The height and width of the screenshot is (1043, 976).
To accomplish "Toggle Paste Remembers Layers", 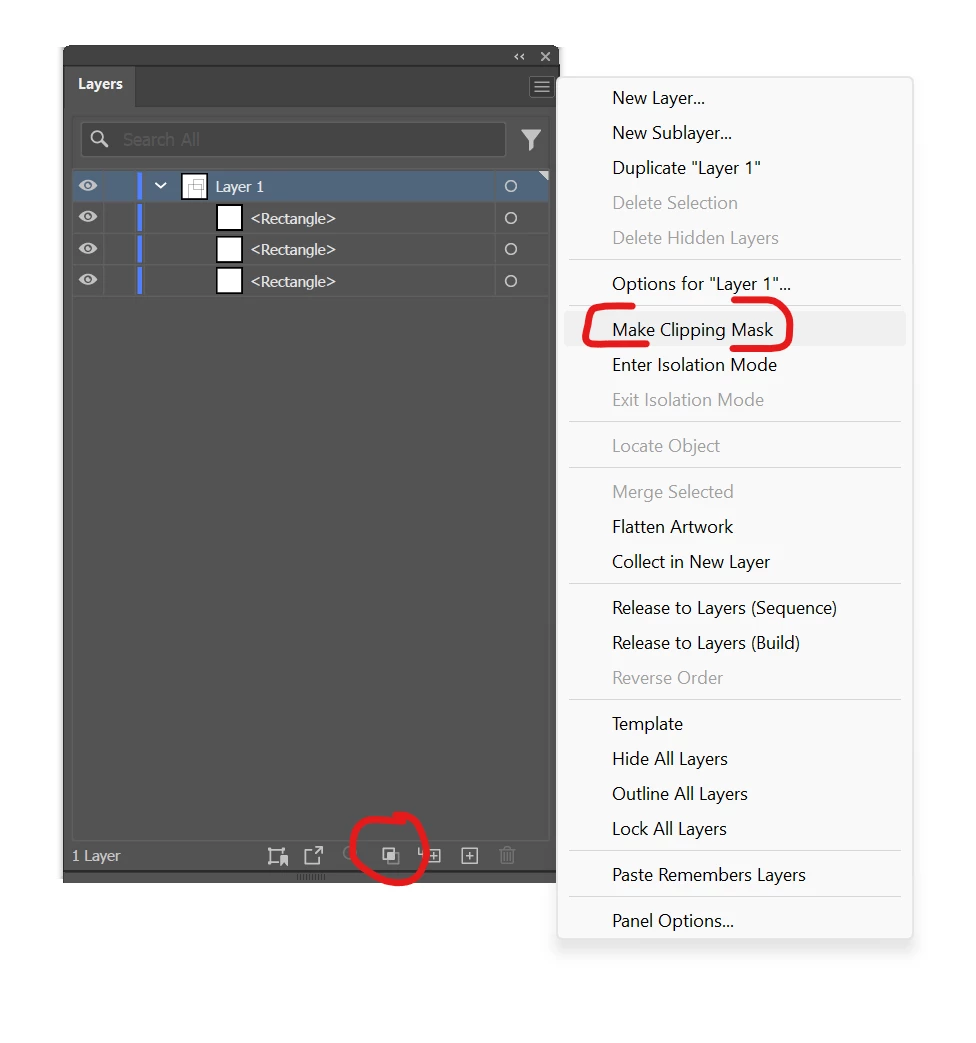I will pyautogui.click(x=709, y=875).
